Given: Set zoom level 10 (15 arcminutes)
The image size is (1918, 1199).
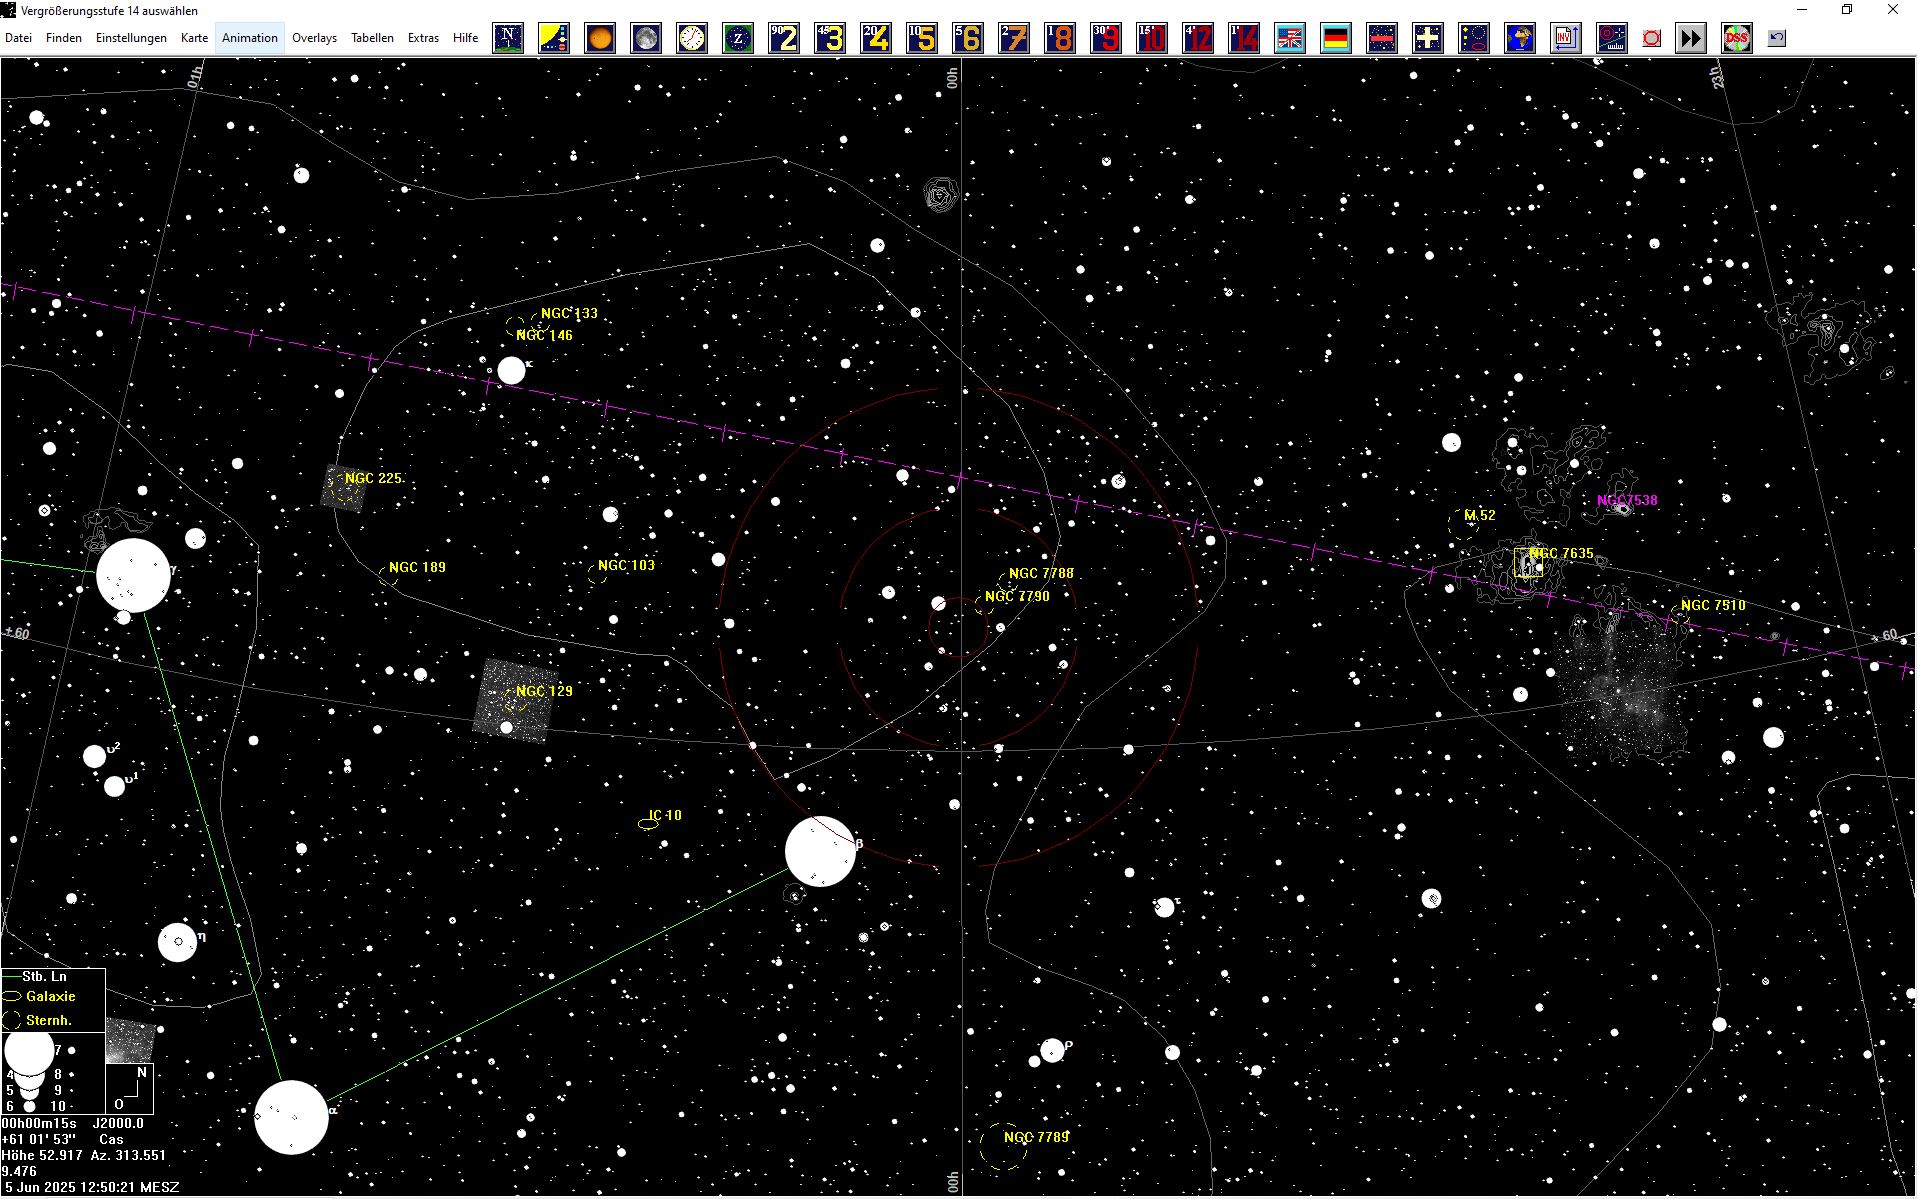Looking at the screenshot, I should click(x=1152, y=38).
